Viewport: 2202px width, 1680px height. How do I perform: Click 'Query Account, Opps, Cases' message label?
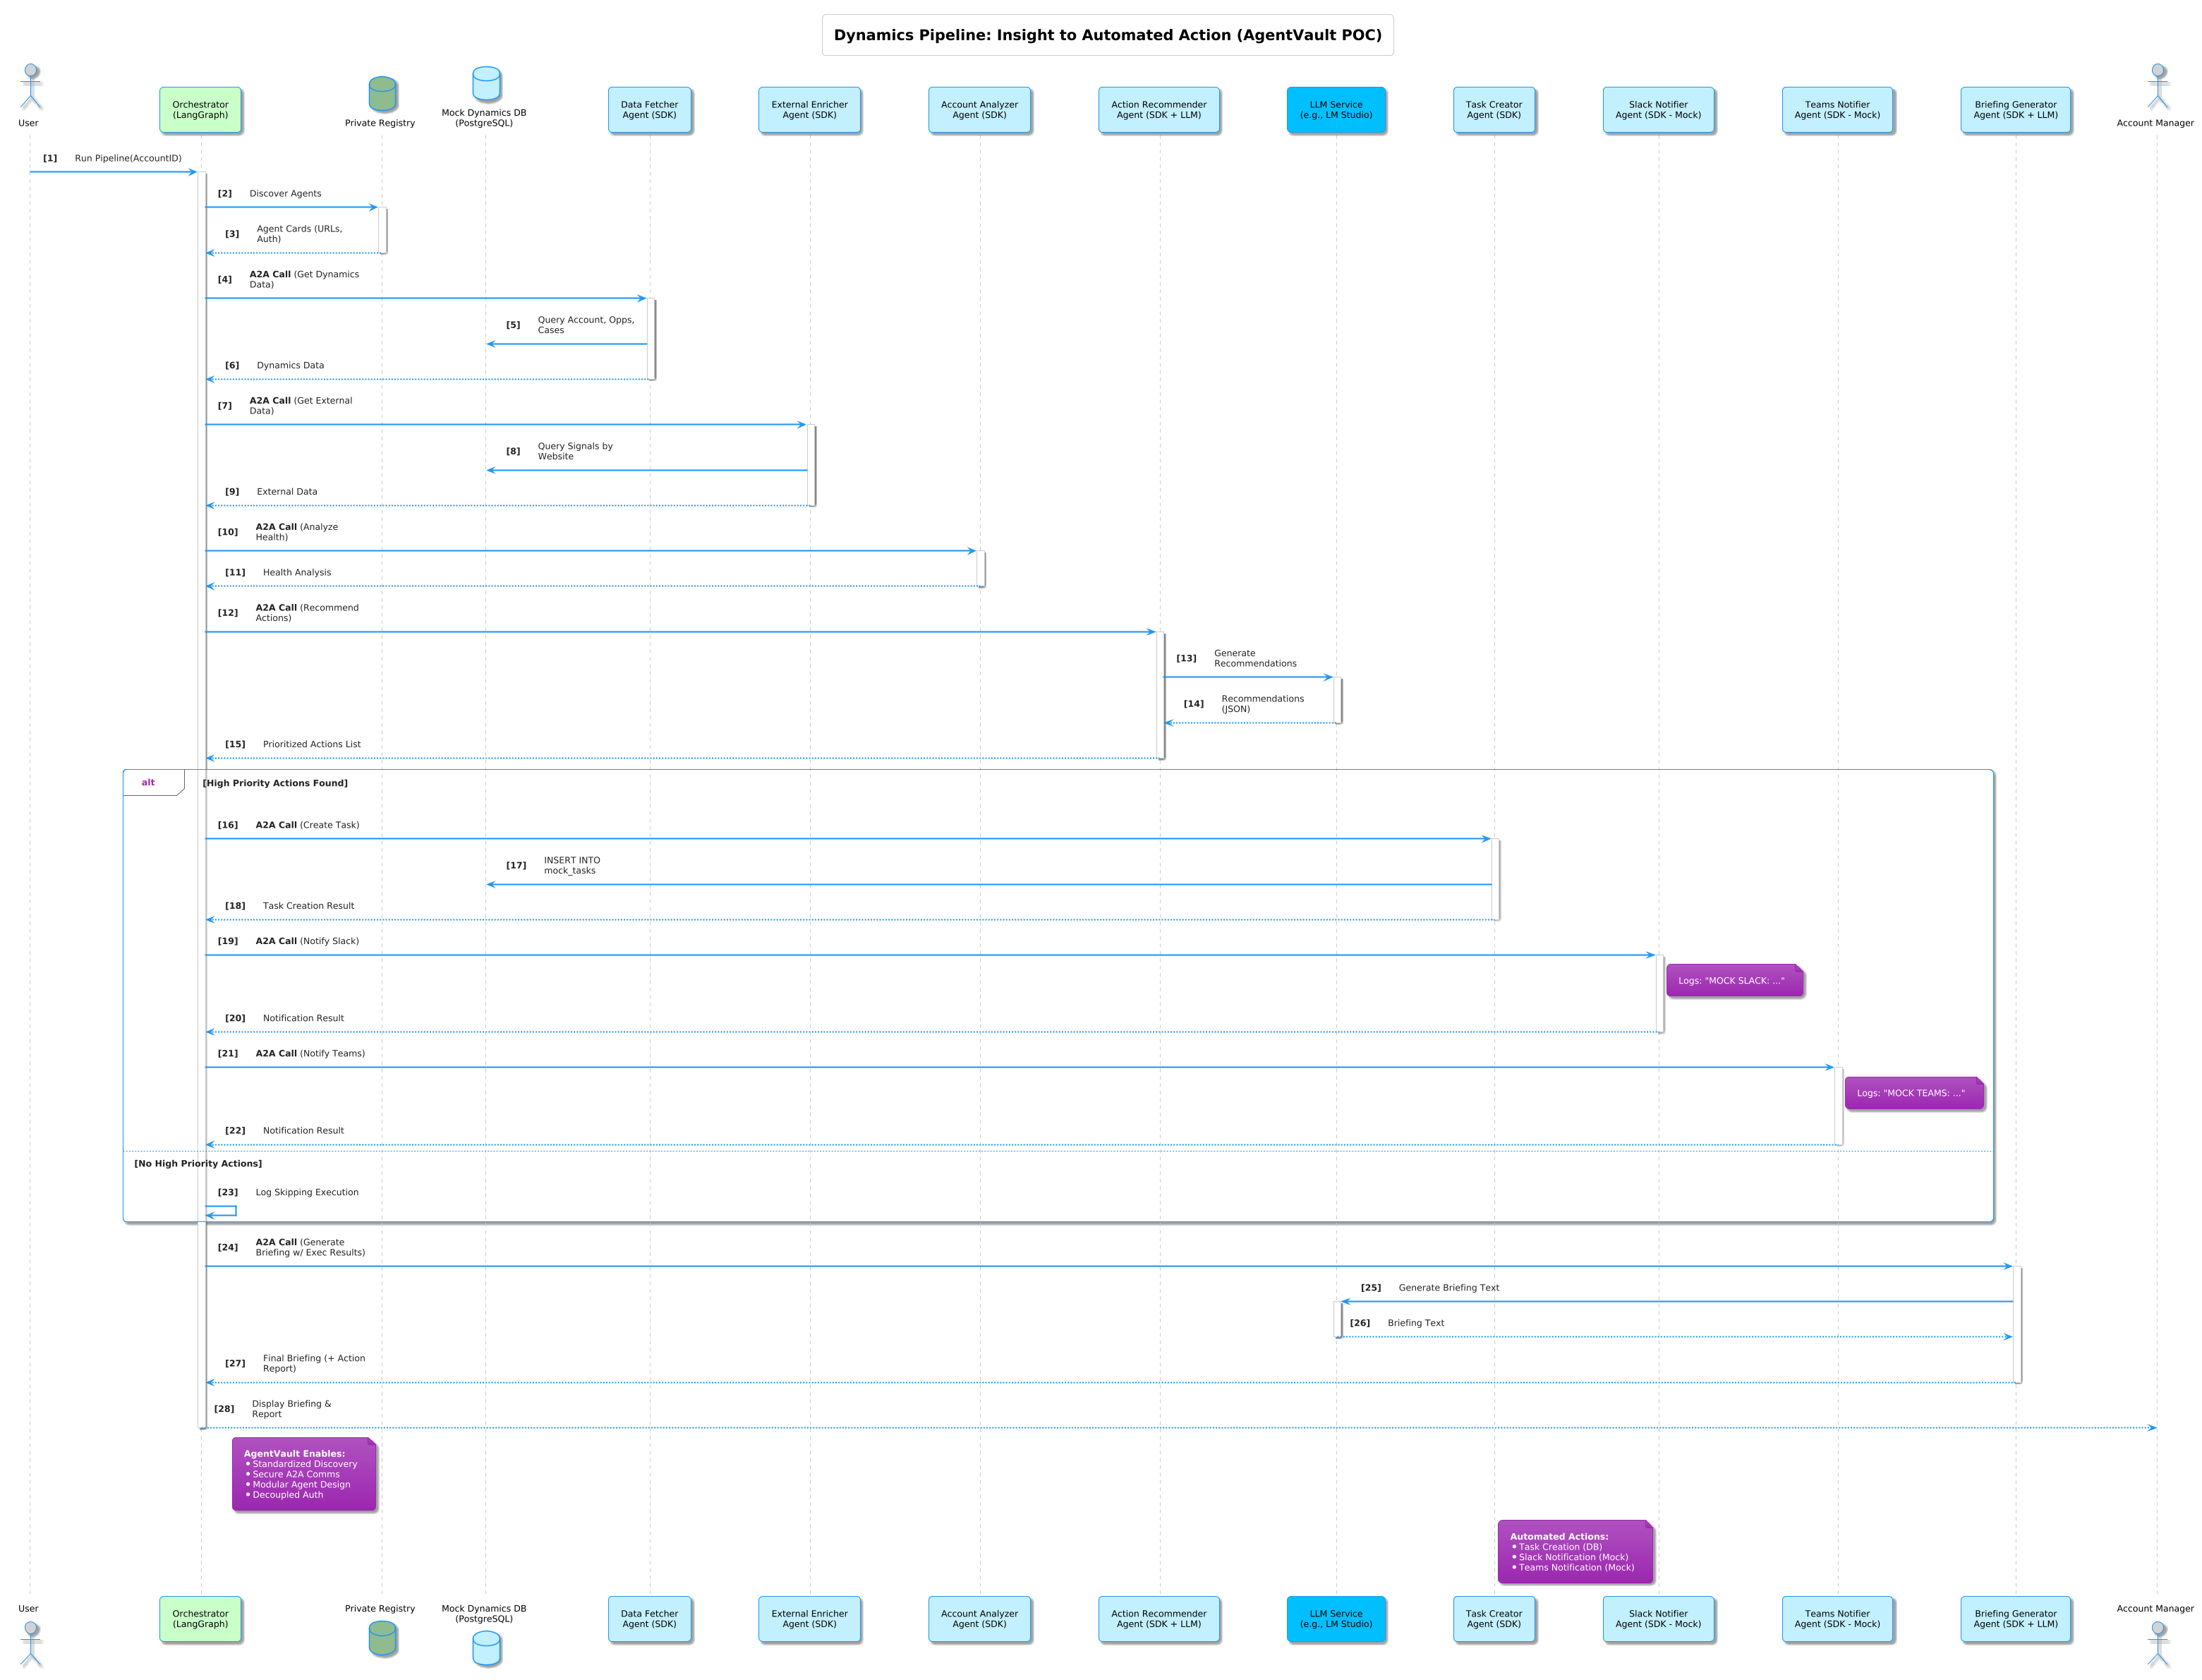586,325
